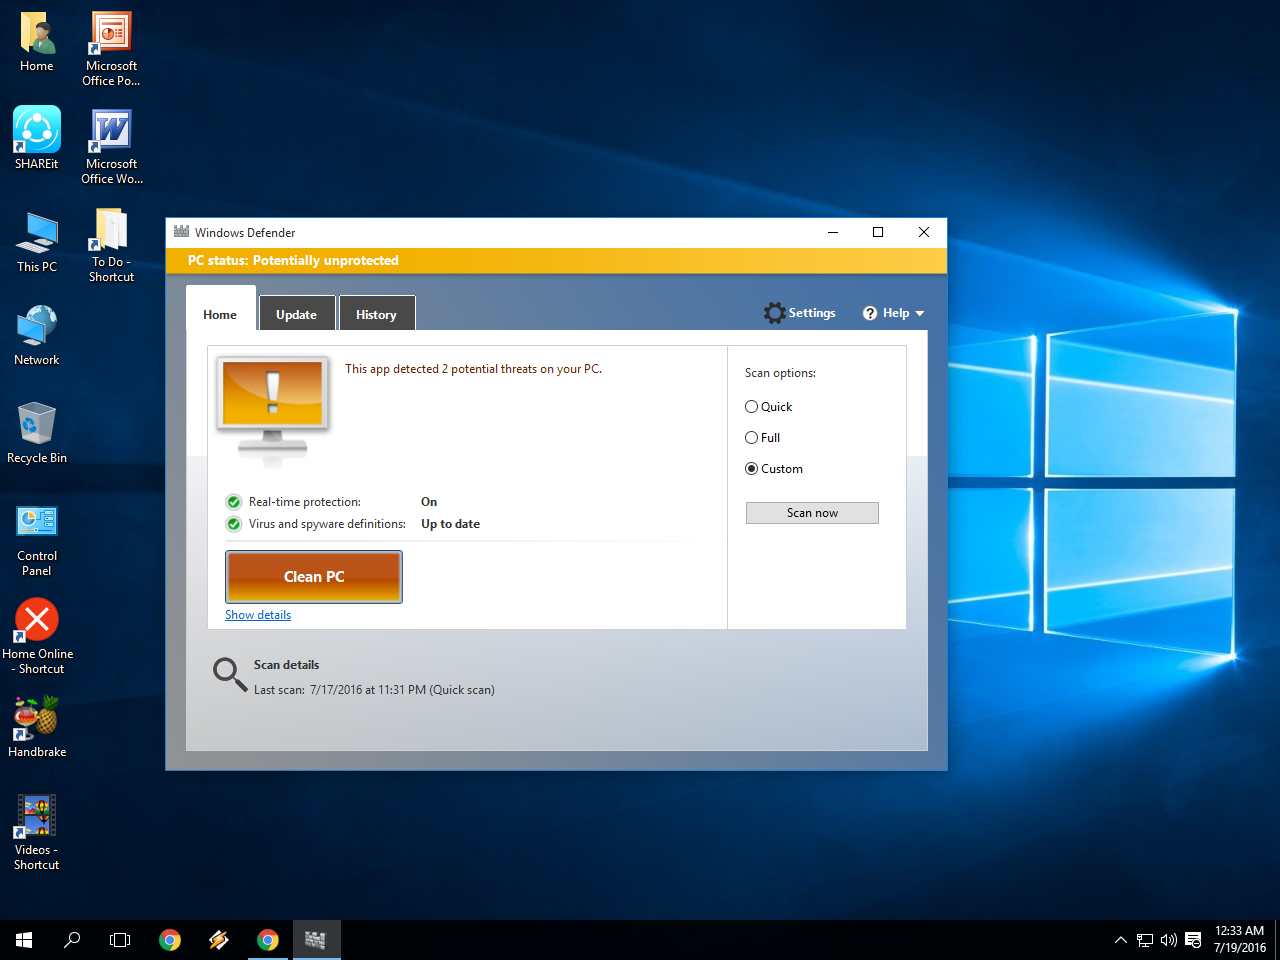Click the Real-time protection green check icon
This screenshot has height=960, width=1280.
tap(233, 502)
